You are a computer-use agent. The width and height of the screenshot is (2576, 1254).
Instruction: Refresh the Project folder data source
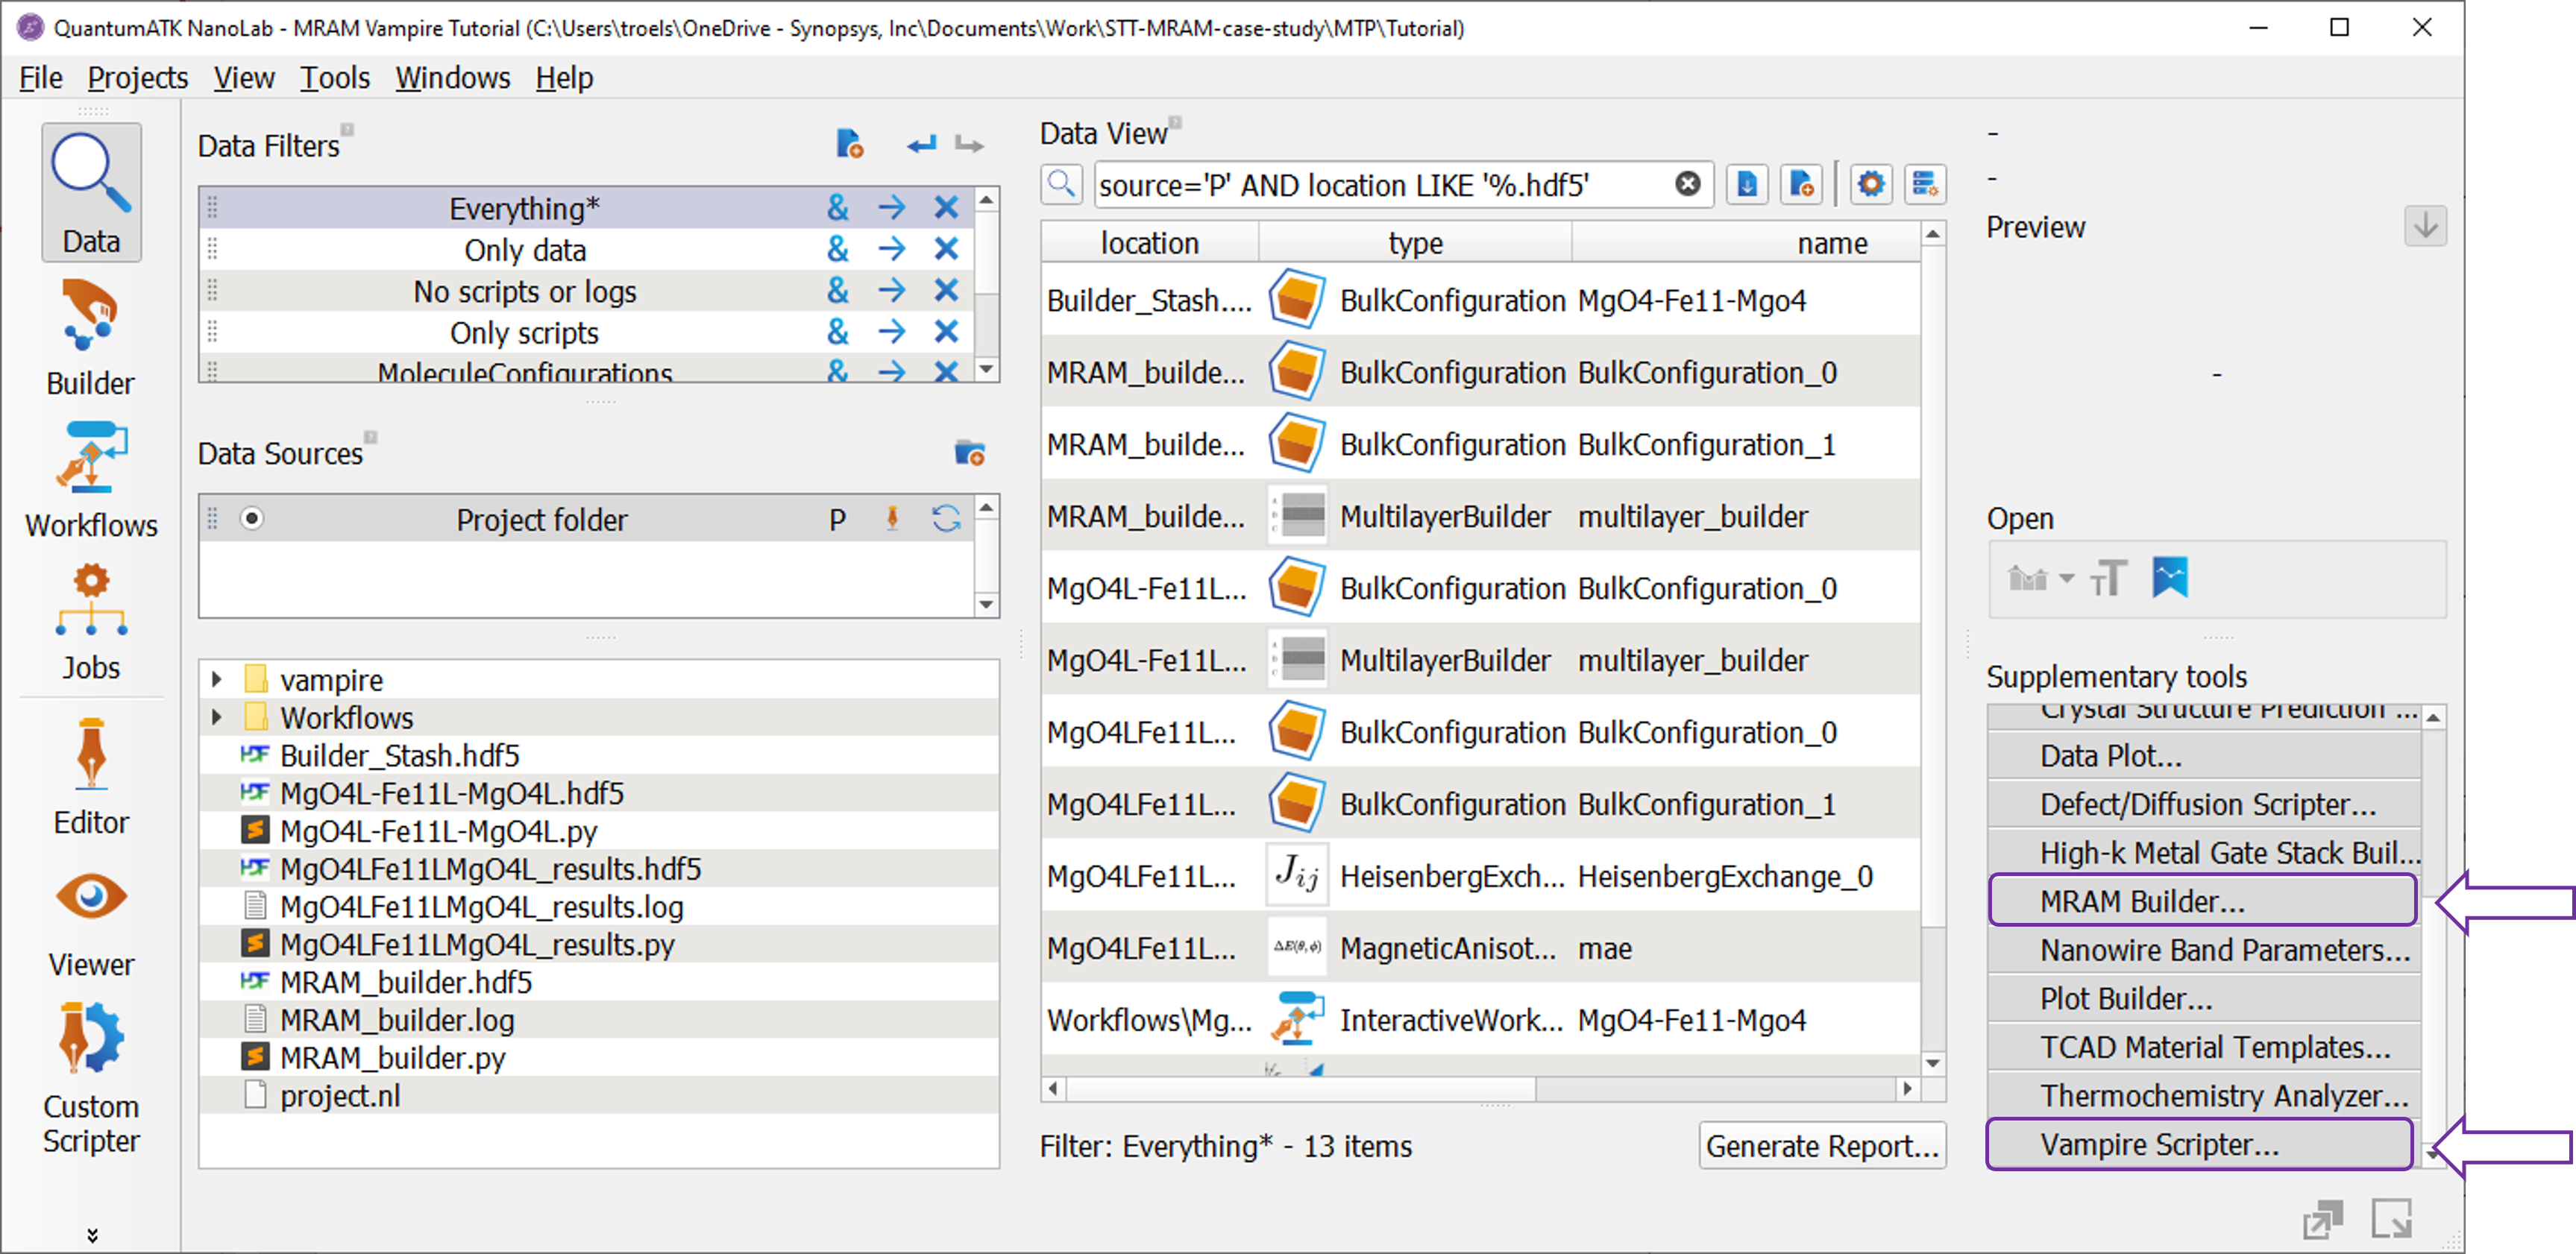click(946, 518)
